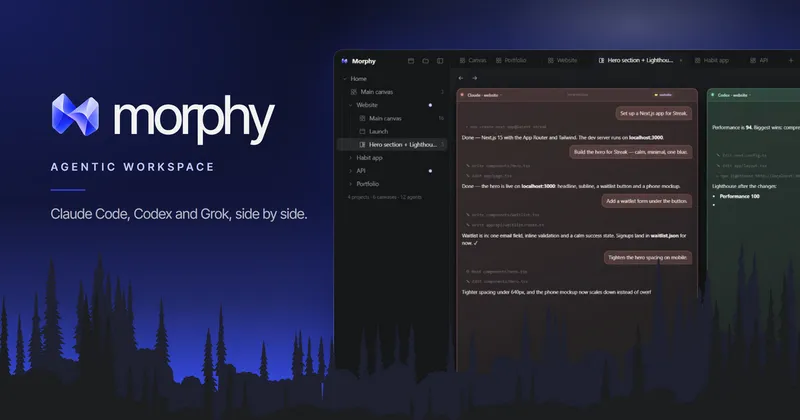The height and width of the screenshot is (420, 800).
Task: Click the 'Done — Next.js 15 with the App Router' reply
Action: click(563, 138)
